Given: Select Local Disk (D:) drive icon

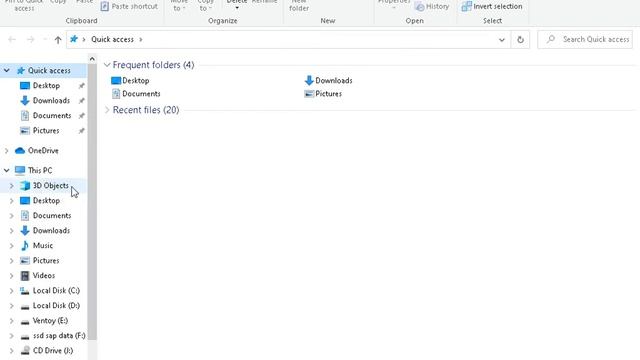Looking at the screenshot, I should pyautogui.click(x=25, y=307).
